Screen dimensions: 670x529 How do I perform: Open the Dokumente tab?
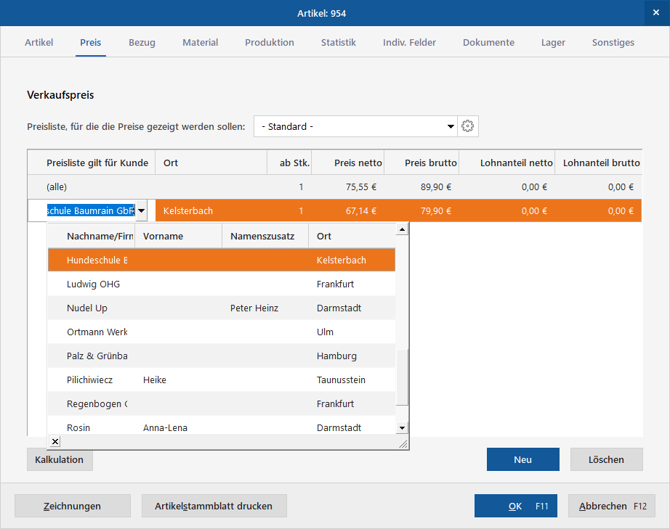(x=488, y=42)
